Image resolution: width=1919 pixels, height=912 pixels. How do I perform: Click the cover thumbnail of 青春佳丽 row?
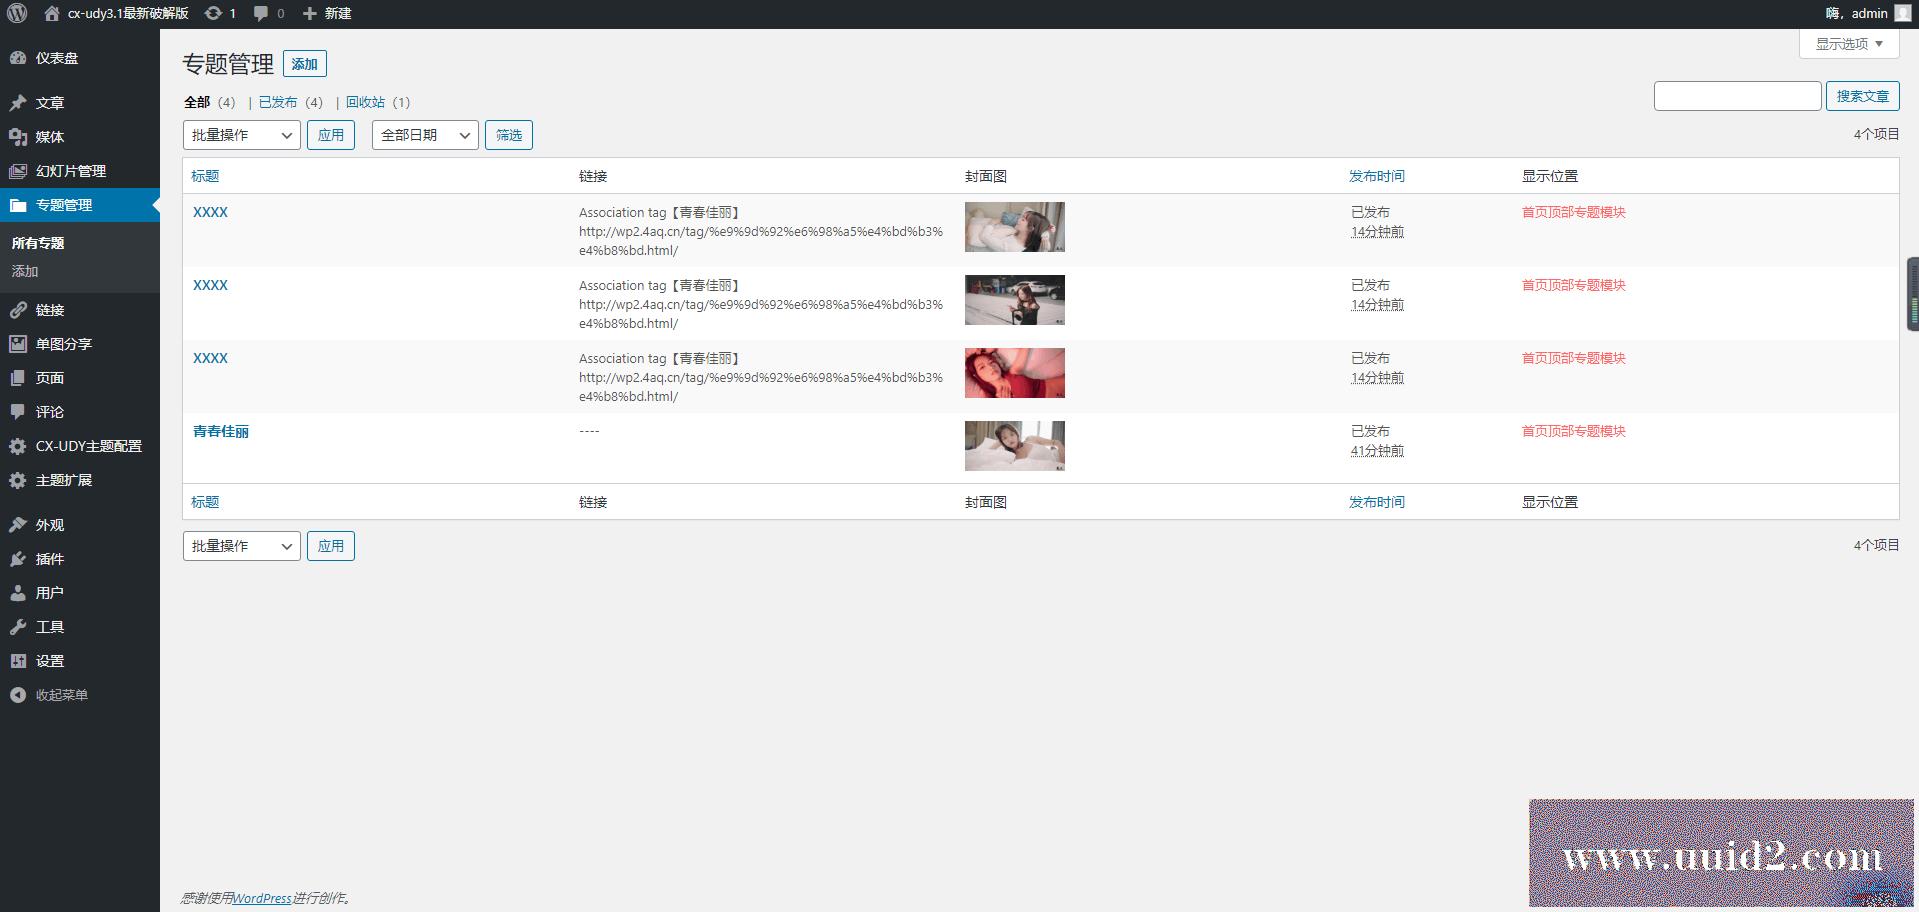coord(1014,446)
